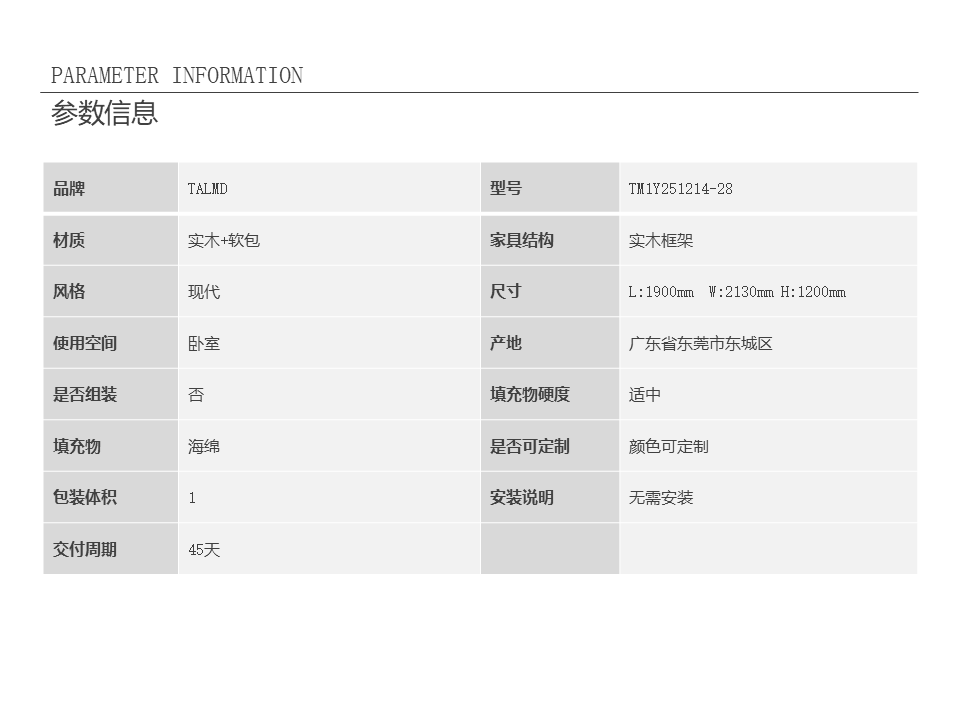Click the origin value 广东省东莞市东城区
Screen dimensions: 960x720
pos(700,344)
